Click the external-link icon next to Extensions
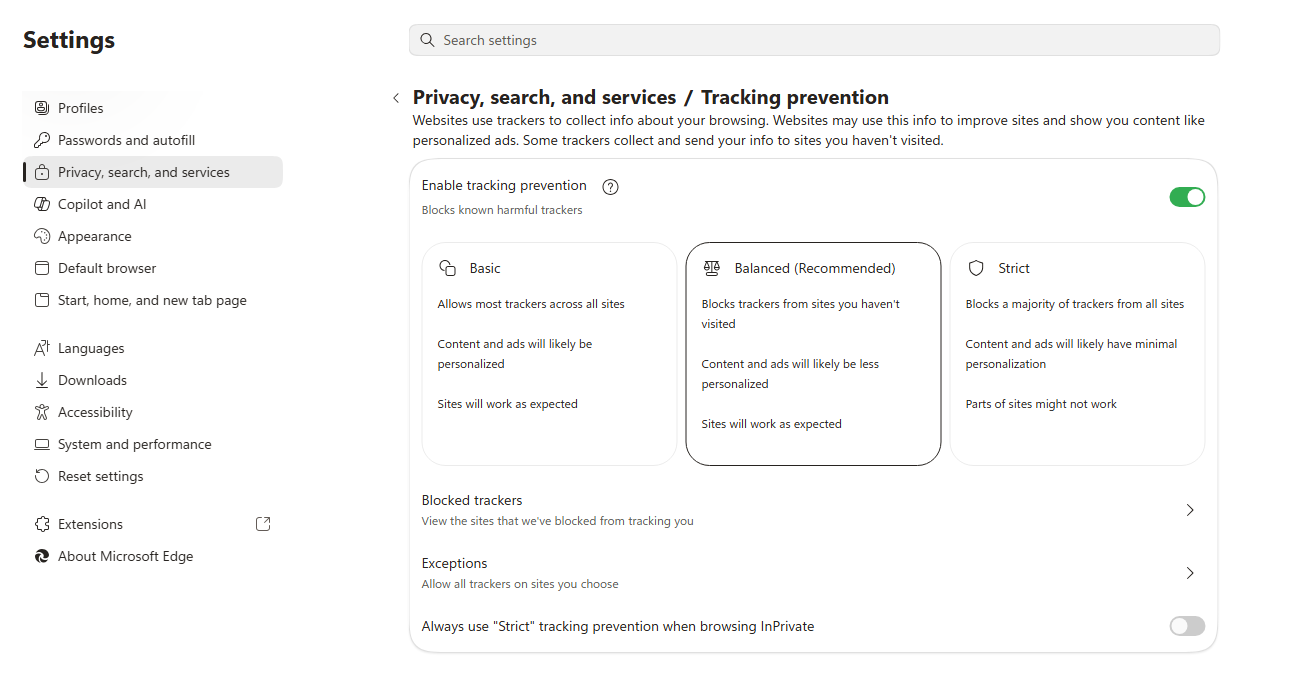The image size is (1295, 689). pyautogui.click(x=263, y=524)
